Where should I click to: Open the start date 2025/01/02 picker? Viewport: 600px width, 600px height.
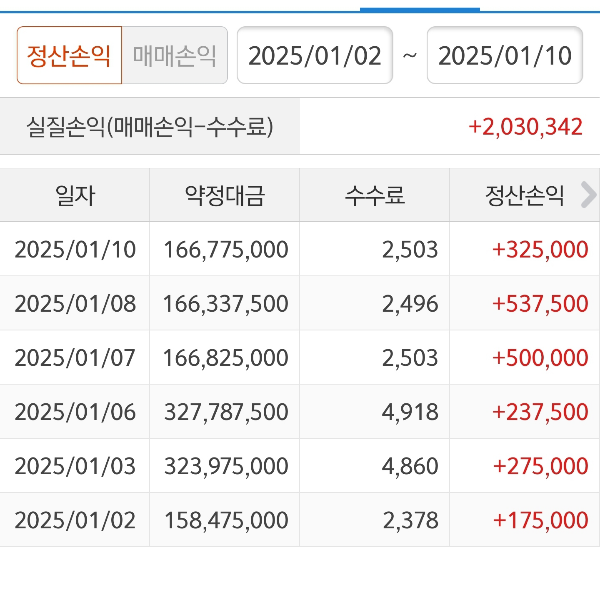click(x=315, y=55)
